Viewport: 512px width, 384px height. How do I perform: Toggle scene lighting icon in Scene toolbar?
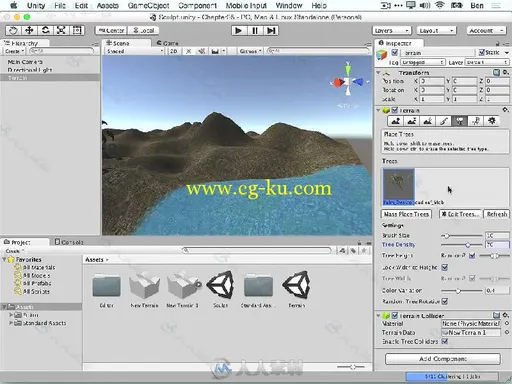tap(189, 51)
